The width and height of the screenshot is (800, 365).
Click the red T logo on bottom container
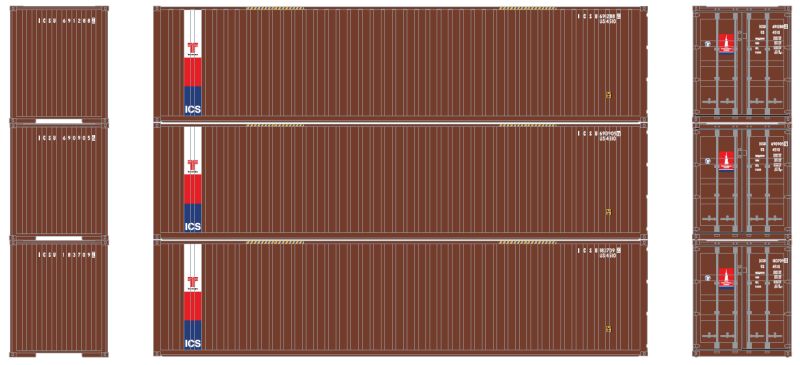coord(193,281)
